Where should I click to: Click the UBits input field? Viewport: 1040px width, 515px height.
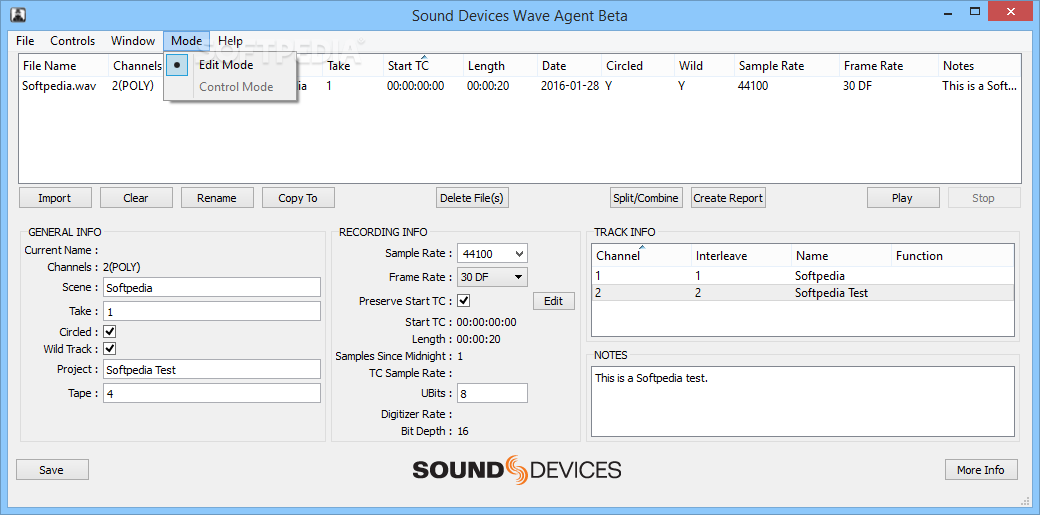492,393
